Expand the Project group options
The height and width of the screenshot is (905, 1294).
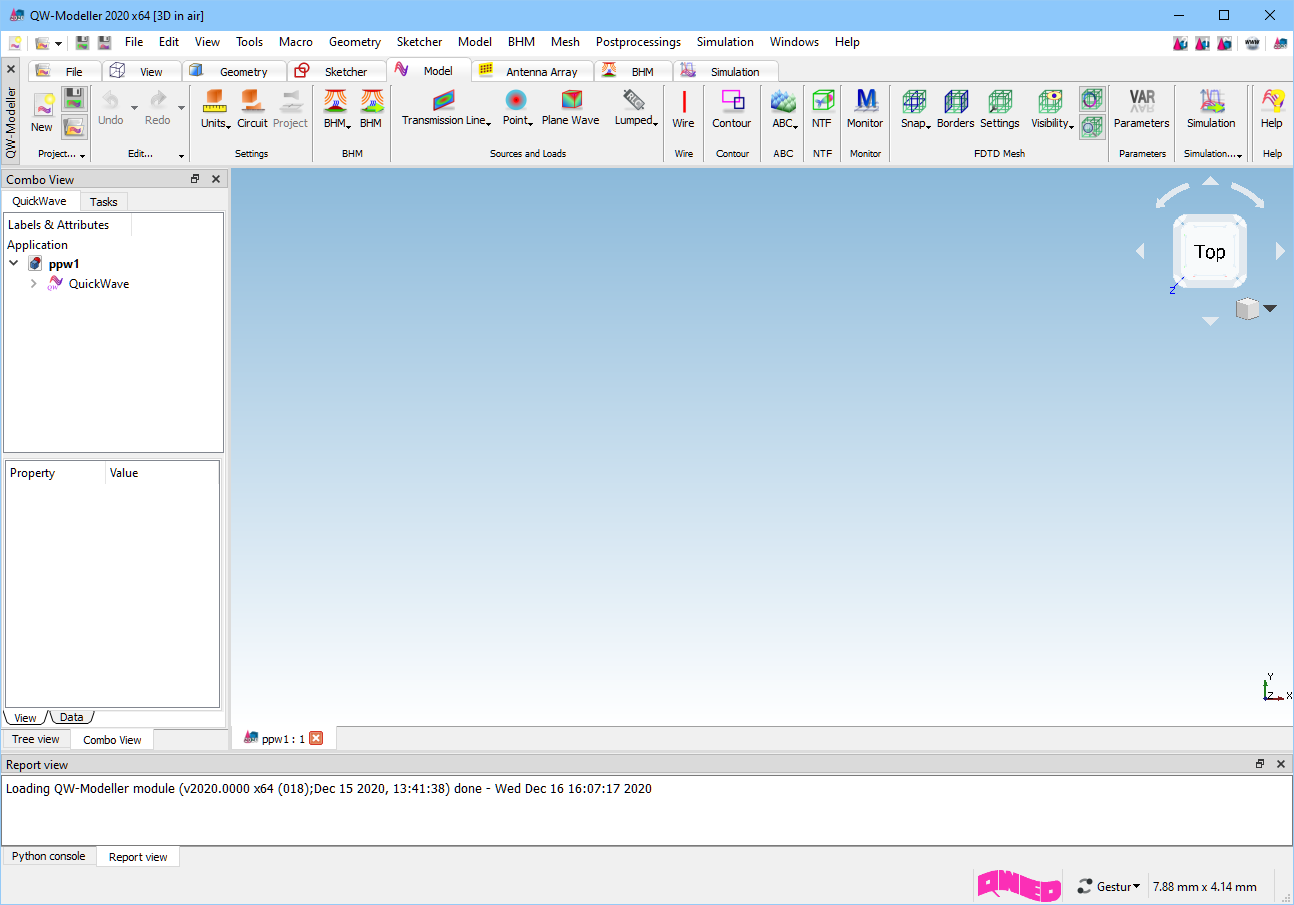click(82, 156)
